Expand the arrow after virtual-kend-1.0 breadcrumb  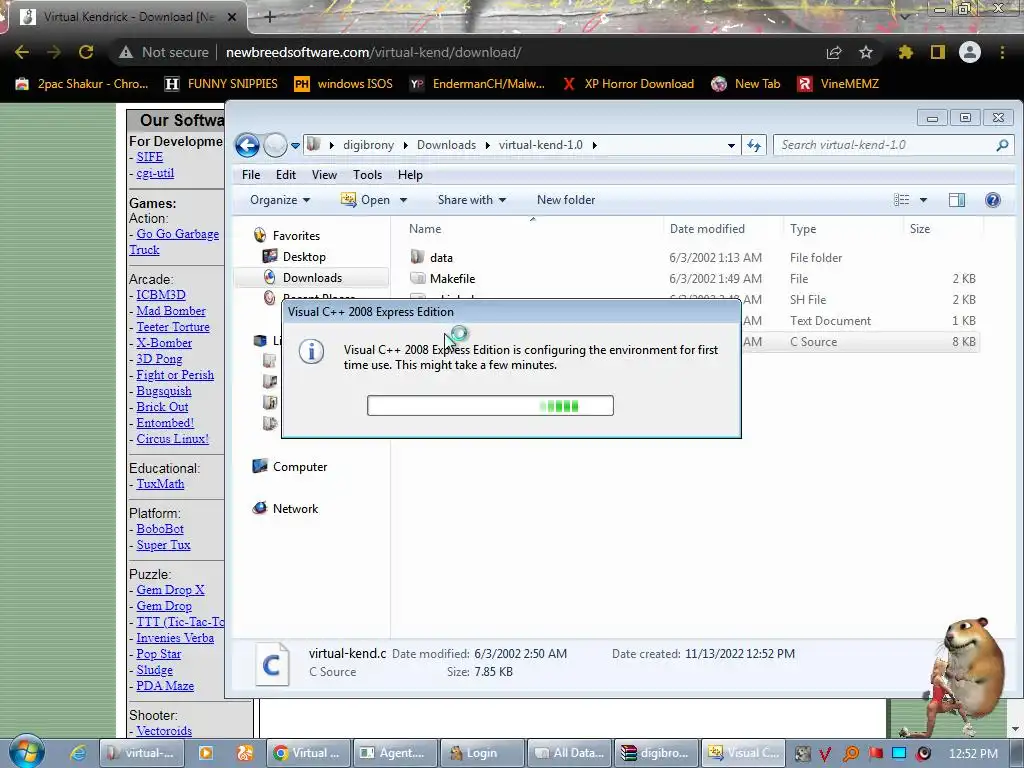coord(594,145)
